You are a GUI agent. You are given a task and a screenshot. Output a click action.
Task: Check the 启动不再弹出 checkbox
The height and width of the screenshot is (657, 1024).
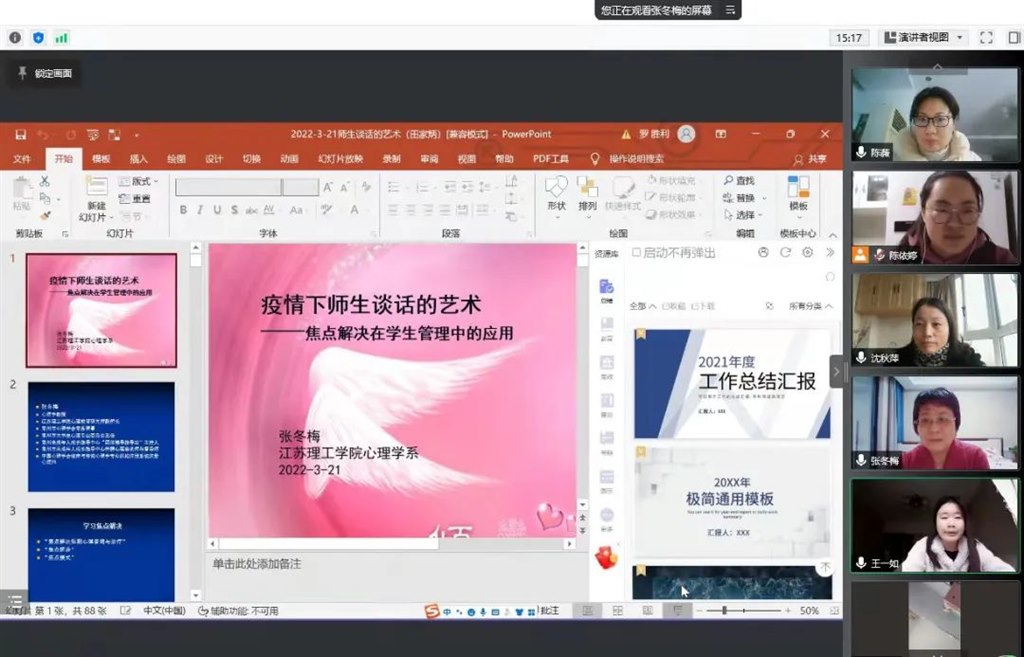(635, 253)
